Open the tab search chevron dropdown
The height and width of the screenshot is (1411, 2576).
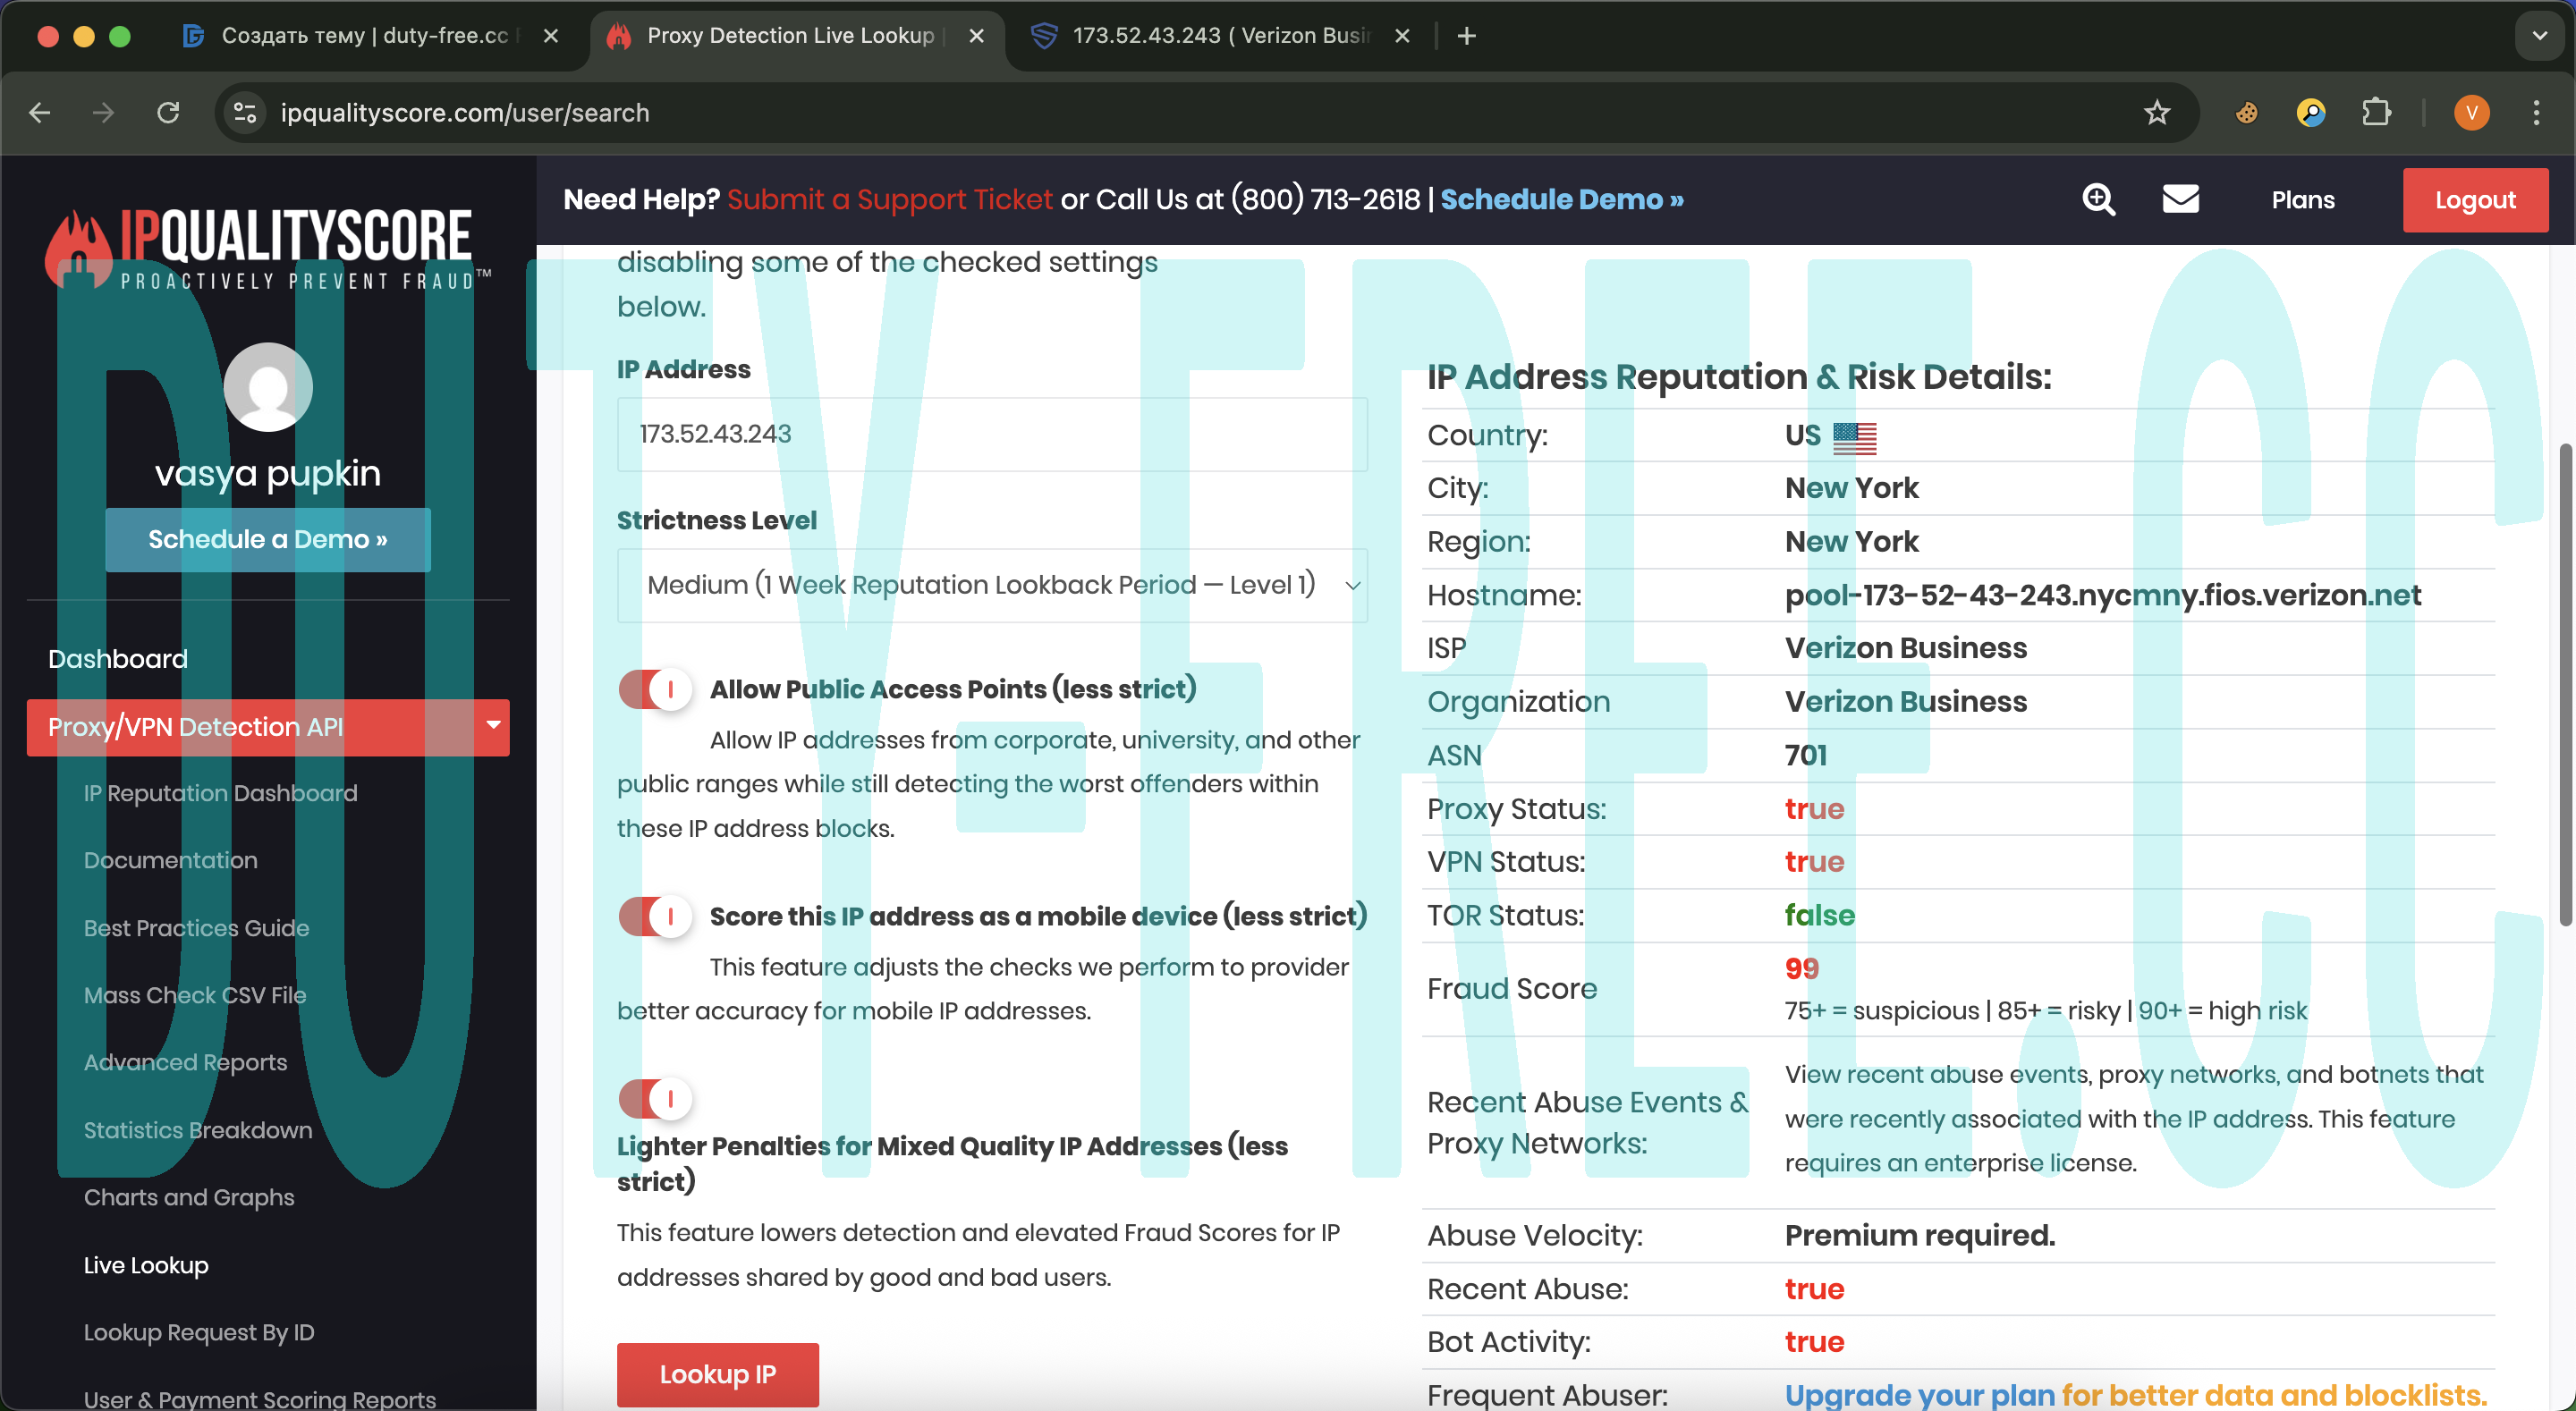point(2539,36)
